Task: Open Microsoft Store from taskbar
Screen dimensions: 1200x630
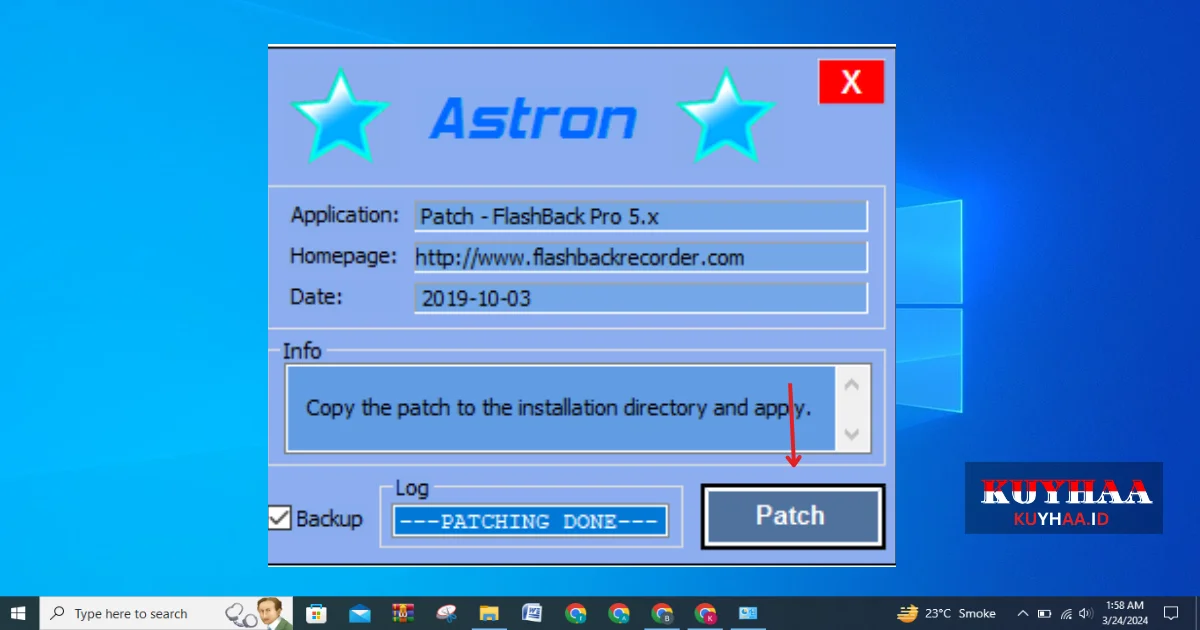Action: point(316,613)
